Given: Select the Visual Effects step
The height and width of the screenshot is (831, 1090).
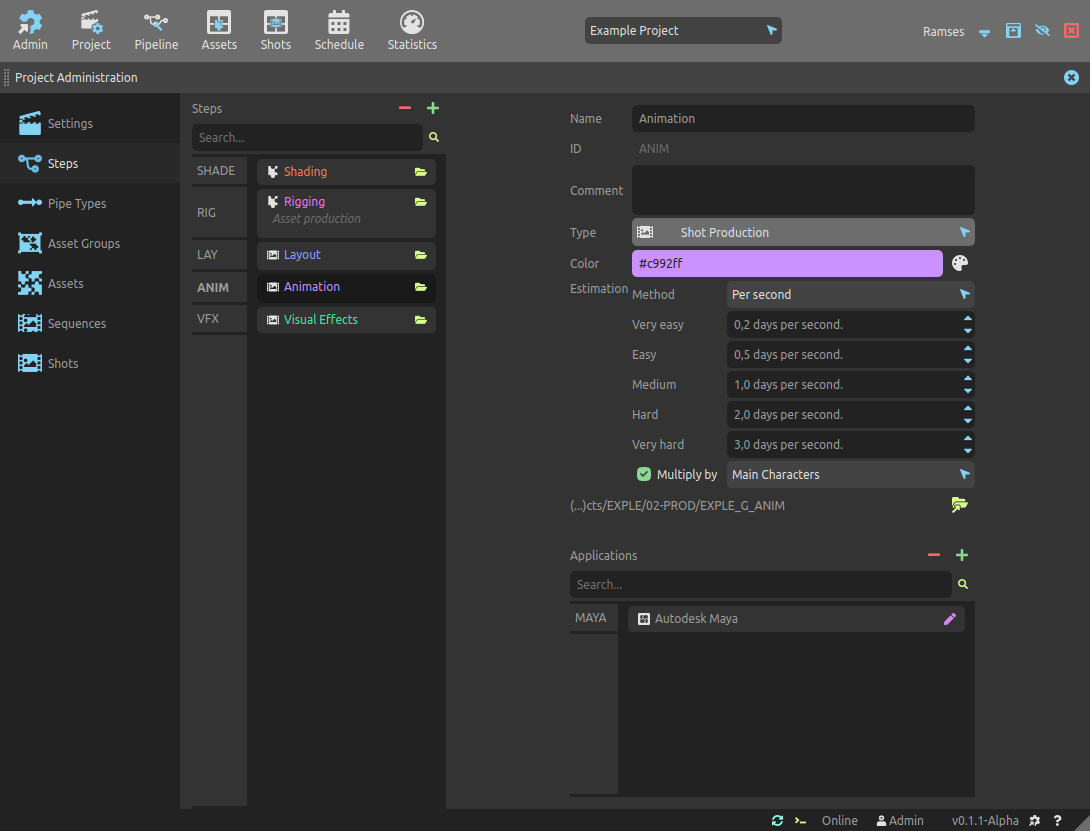Looking at the screenshot, I should (x=320, y=320).
